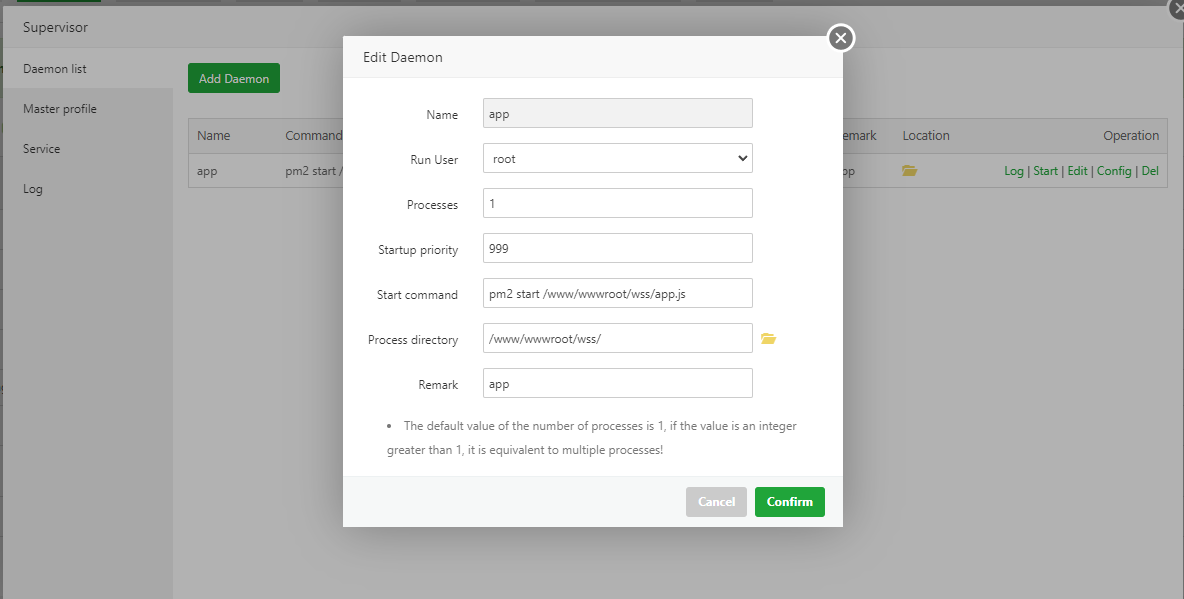
Task: Expand the Run User dropdown
Action: [617, 158]
